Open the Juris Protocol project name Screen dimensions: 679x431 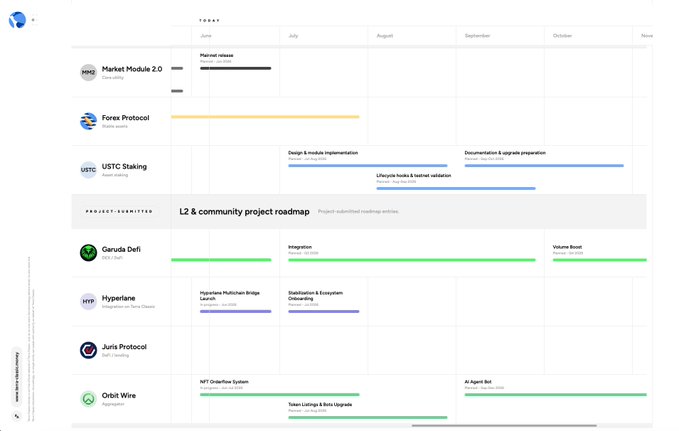point(124,347)
